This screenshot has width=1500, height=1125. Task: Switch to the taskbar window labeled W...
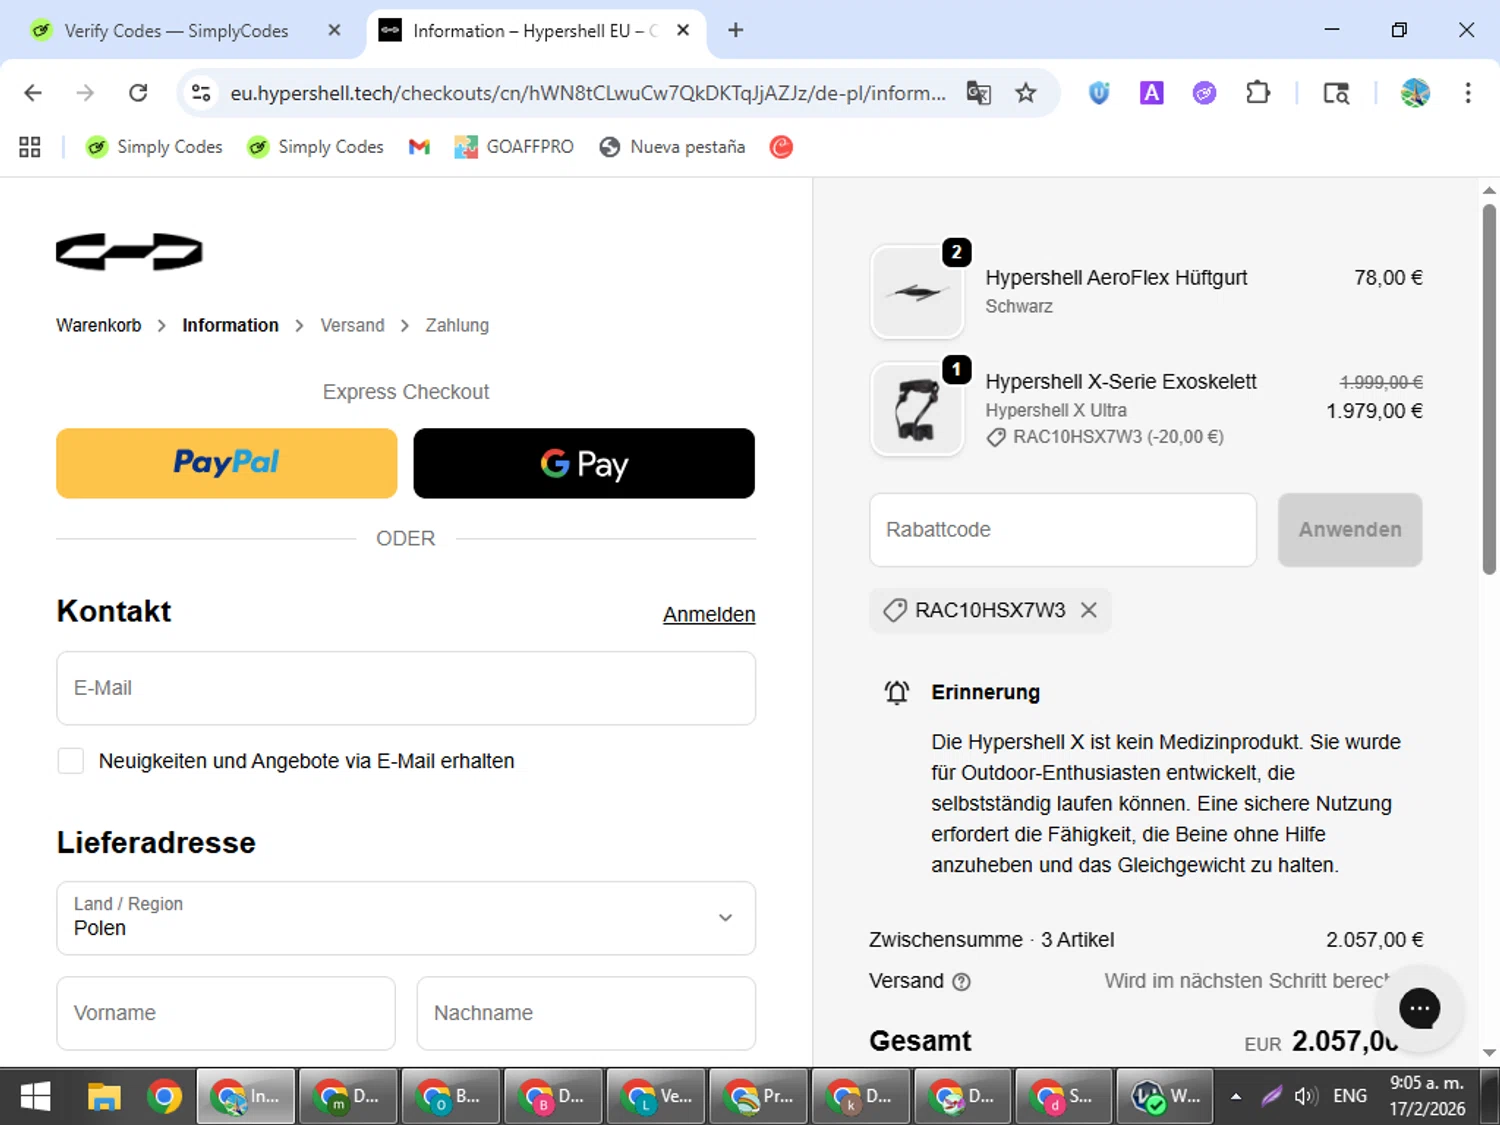tap(1166, 1097)
